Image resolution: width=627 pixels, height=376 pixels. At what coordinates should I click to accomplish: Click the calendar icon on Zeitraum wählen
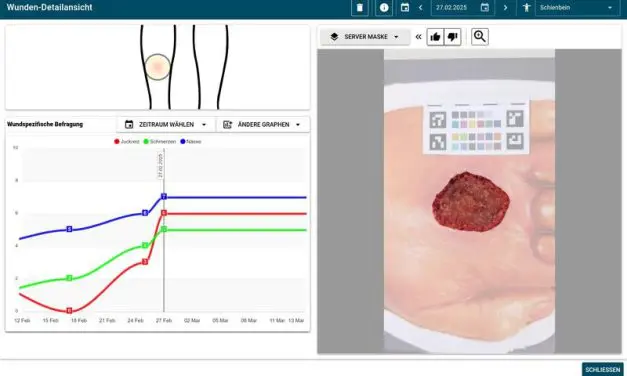pos(129,124)
